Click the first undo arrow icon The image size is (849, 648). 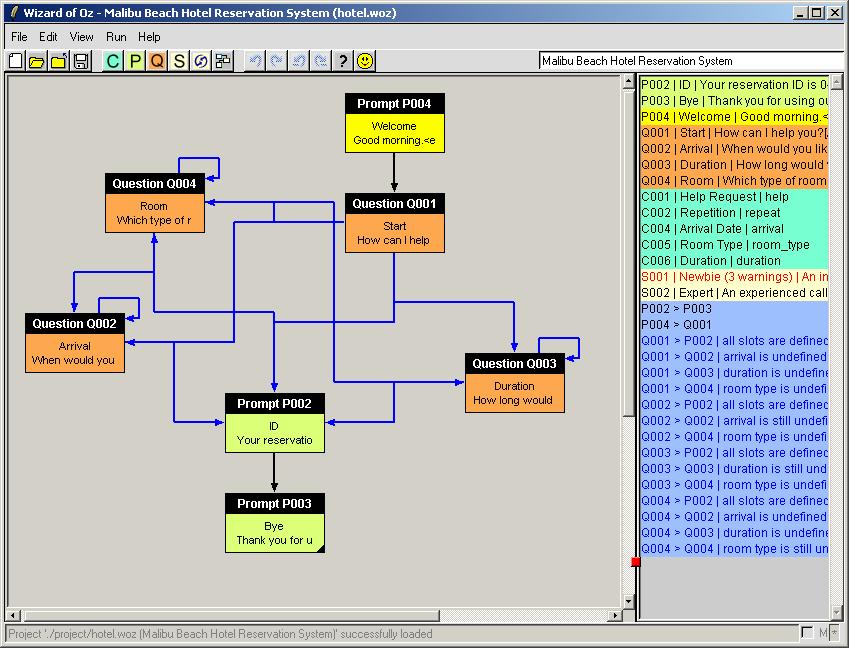click(x=255, y=61)
